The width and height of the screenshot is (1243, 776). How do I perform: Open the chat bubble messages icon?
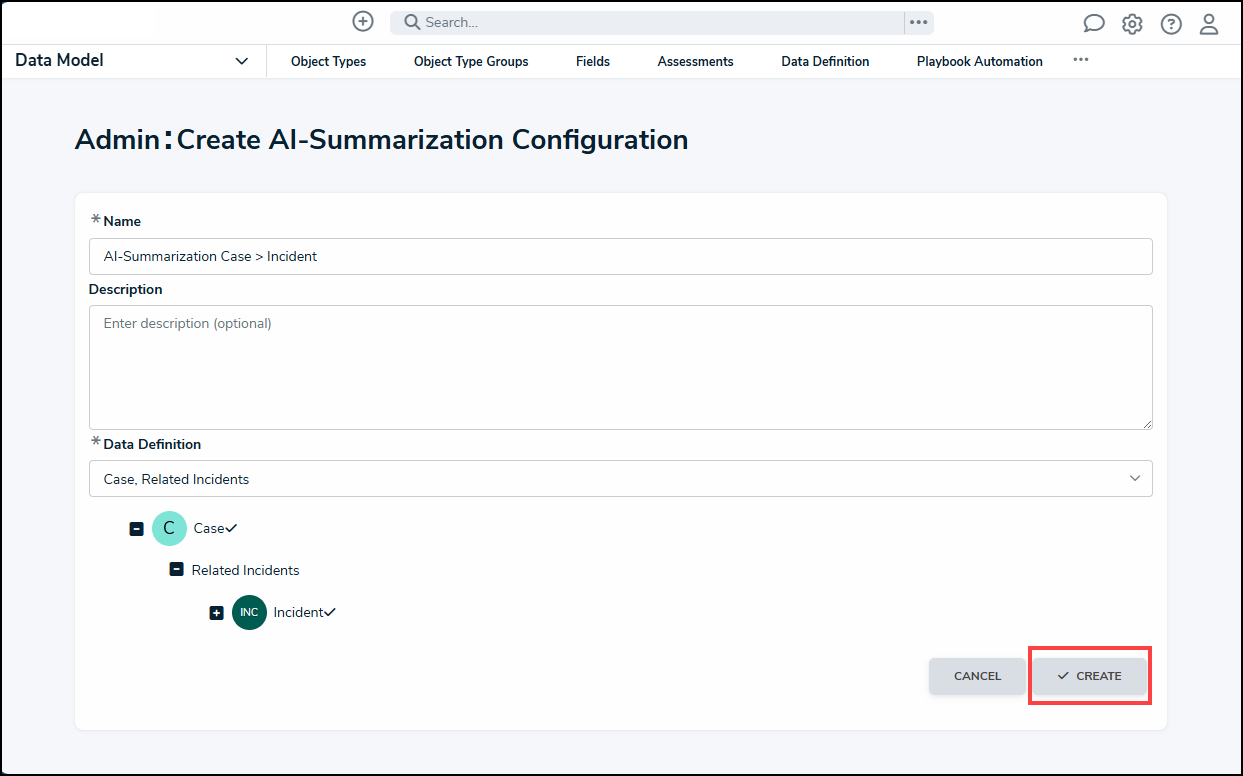[x=1094, y=24]
